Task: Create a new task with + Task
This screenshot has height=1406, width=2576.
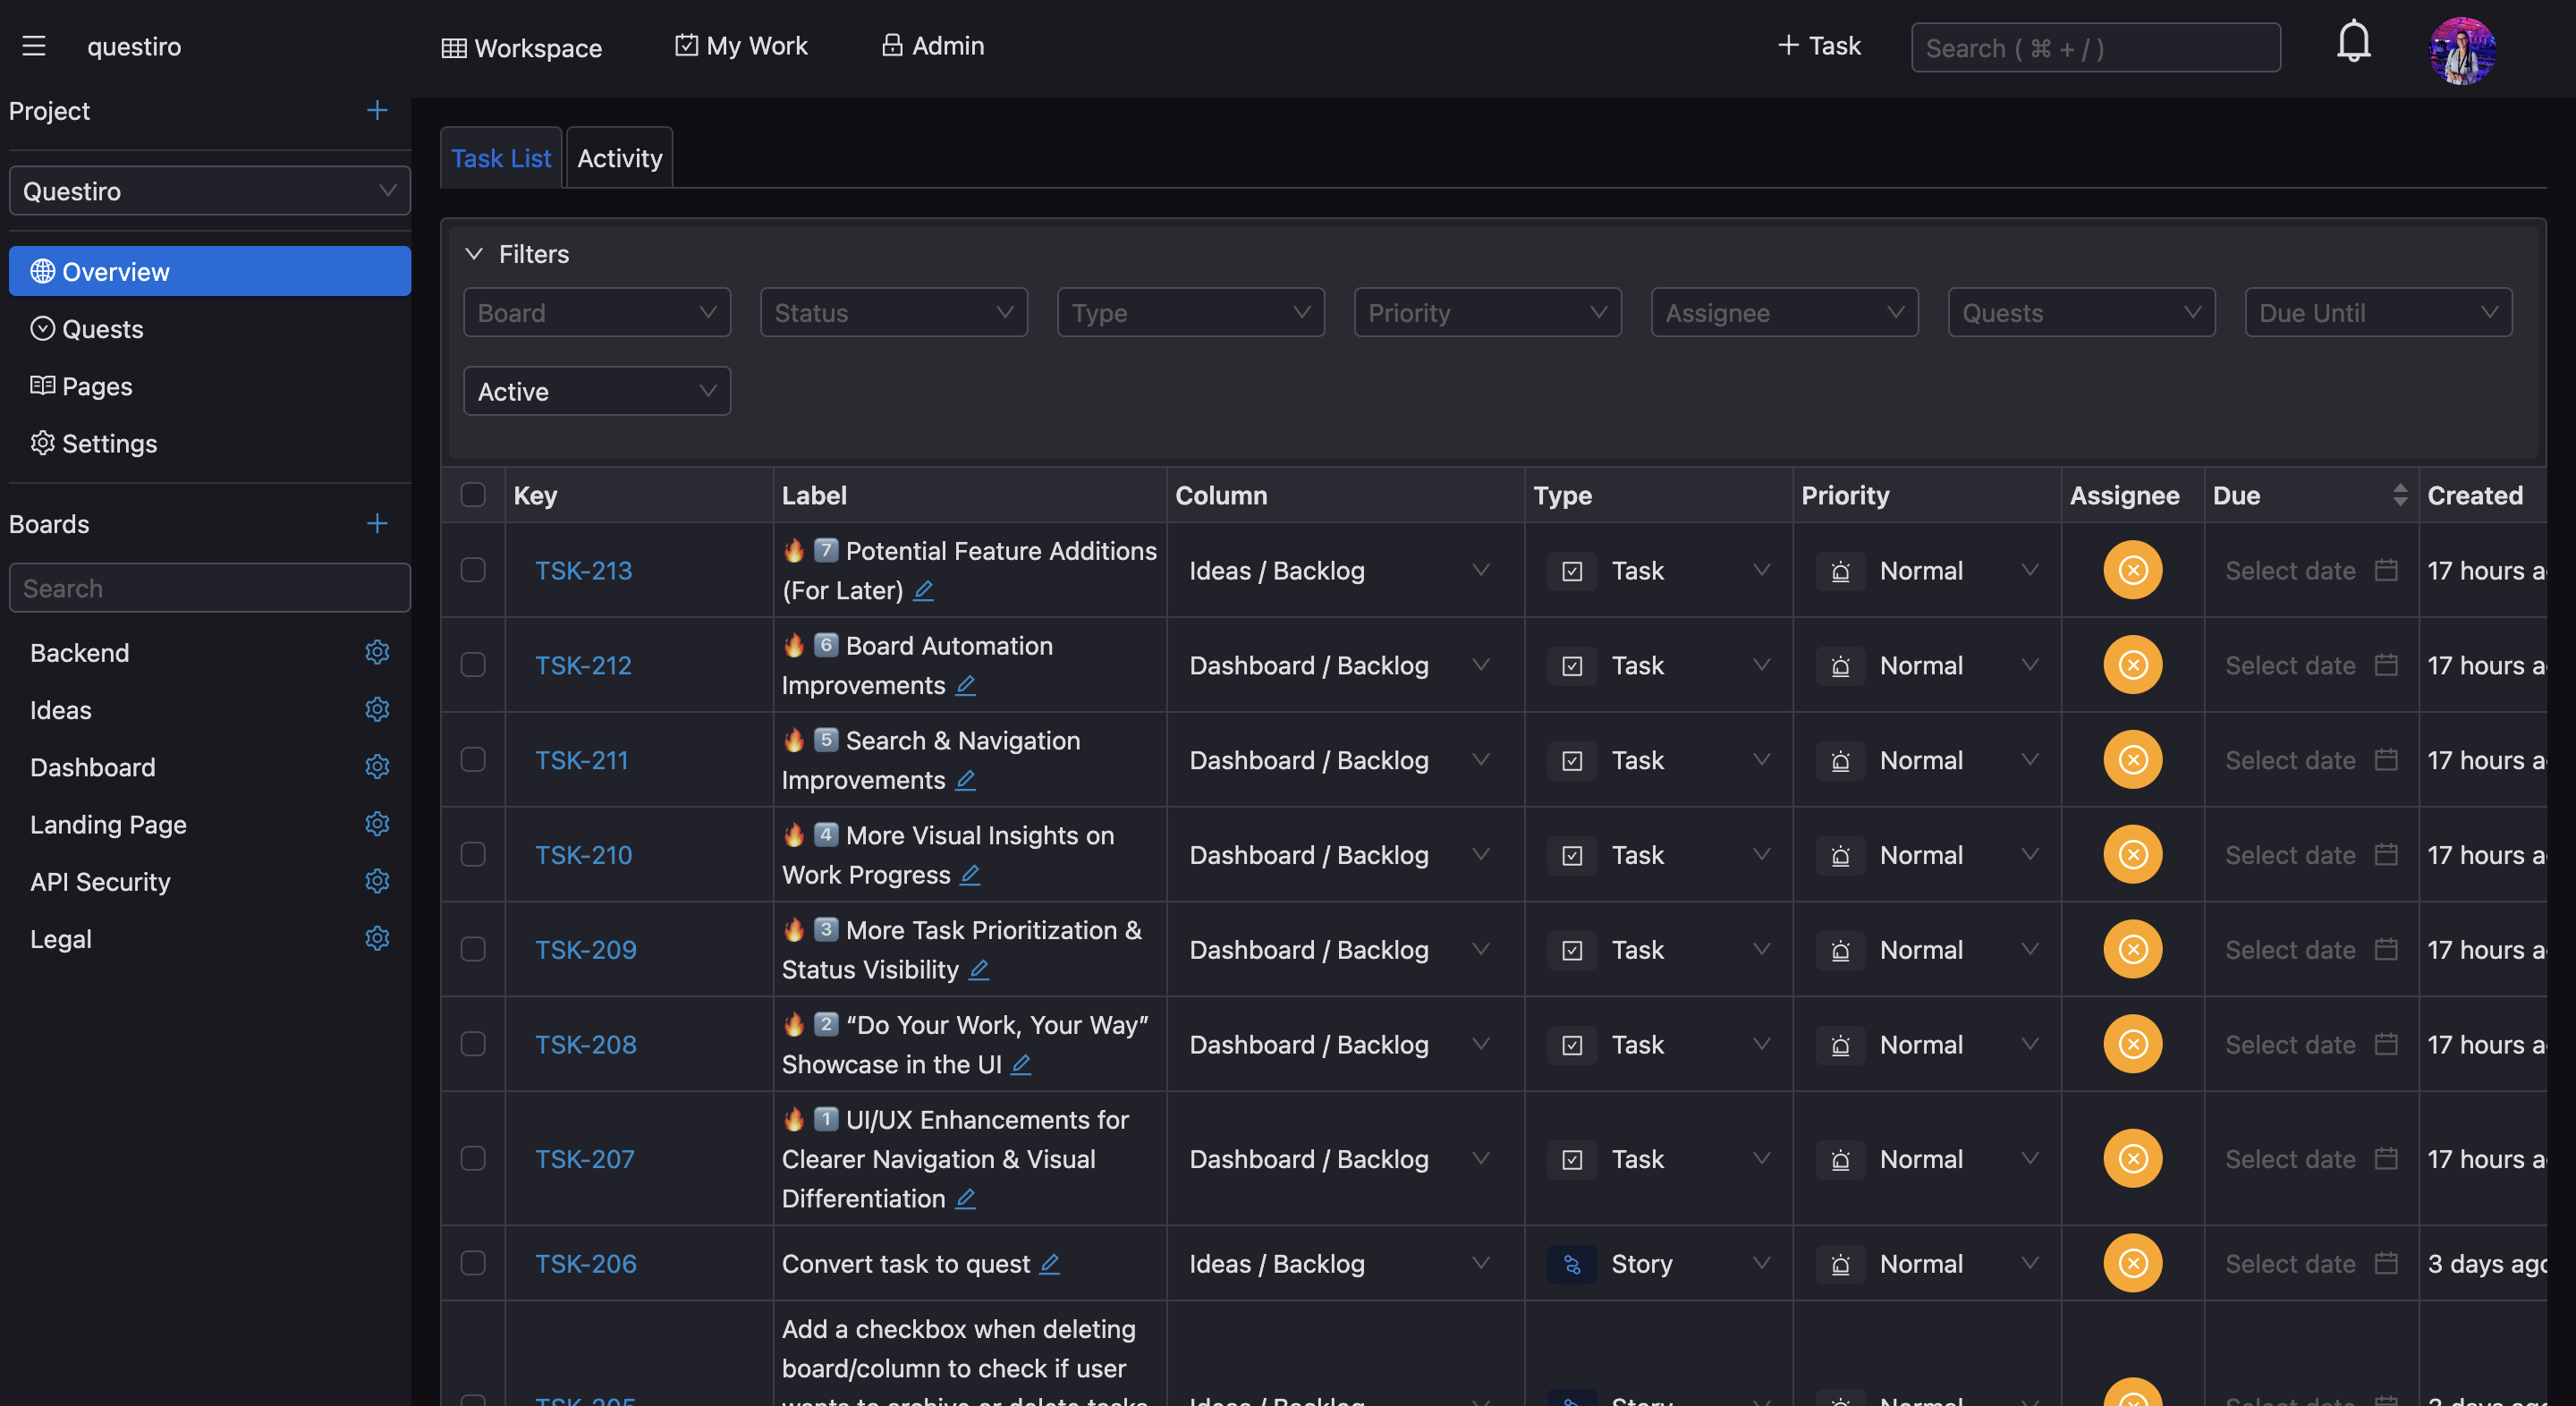Action: 1819,45
